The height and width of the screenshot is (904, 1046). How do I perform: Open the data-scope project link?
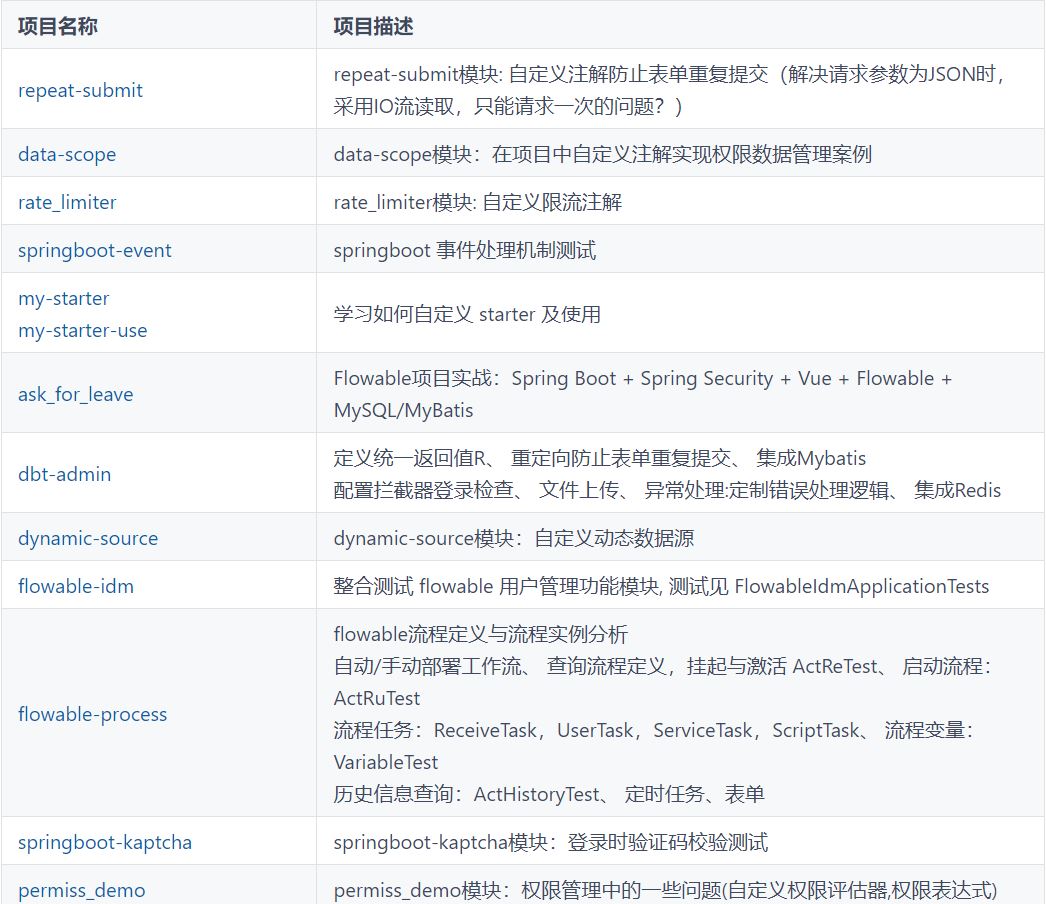coord(67,154)
